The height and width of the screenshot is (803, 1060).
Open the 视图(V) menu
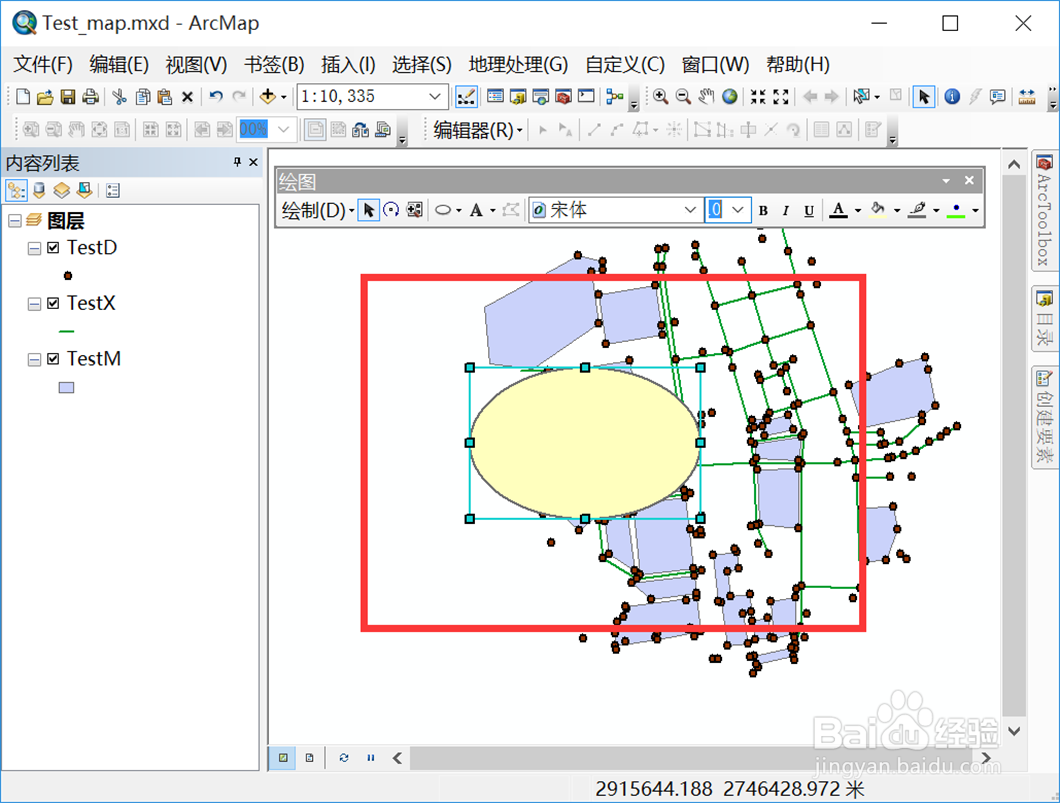[196, 64]
